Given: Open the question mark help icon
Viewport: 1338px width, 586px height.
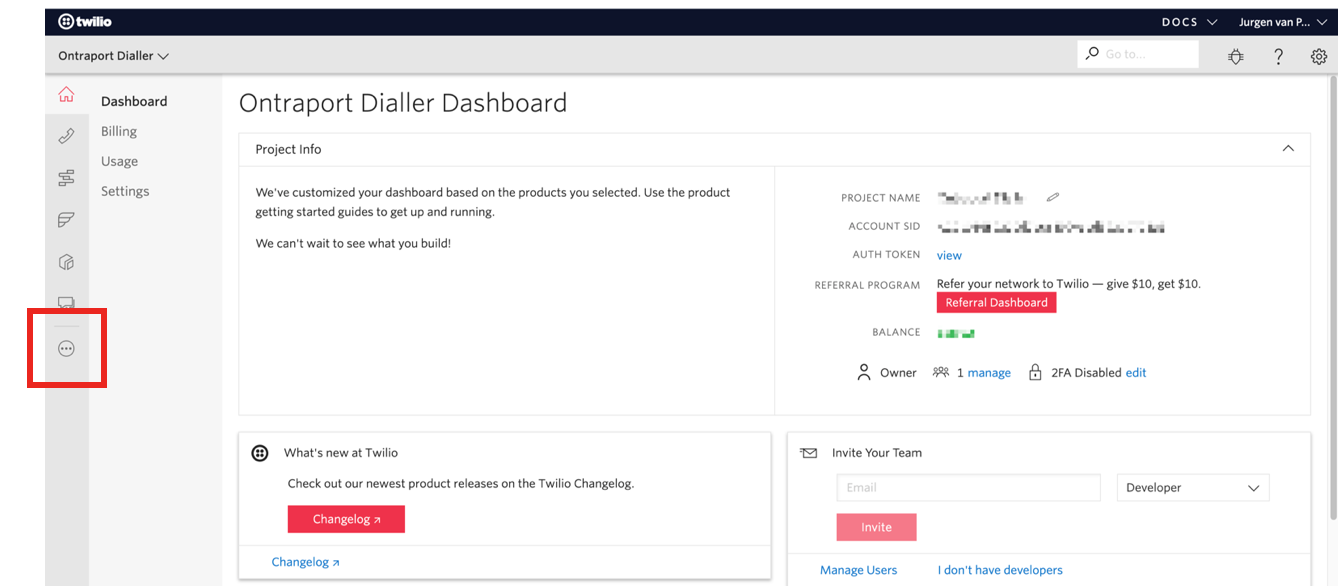Looking at the screenshot, I should pos(1278,57).
